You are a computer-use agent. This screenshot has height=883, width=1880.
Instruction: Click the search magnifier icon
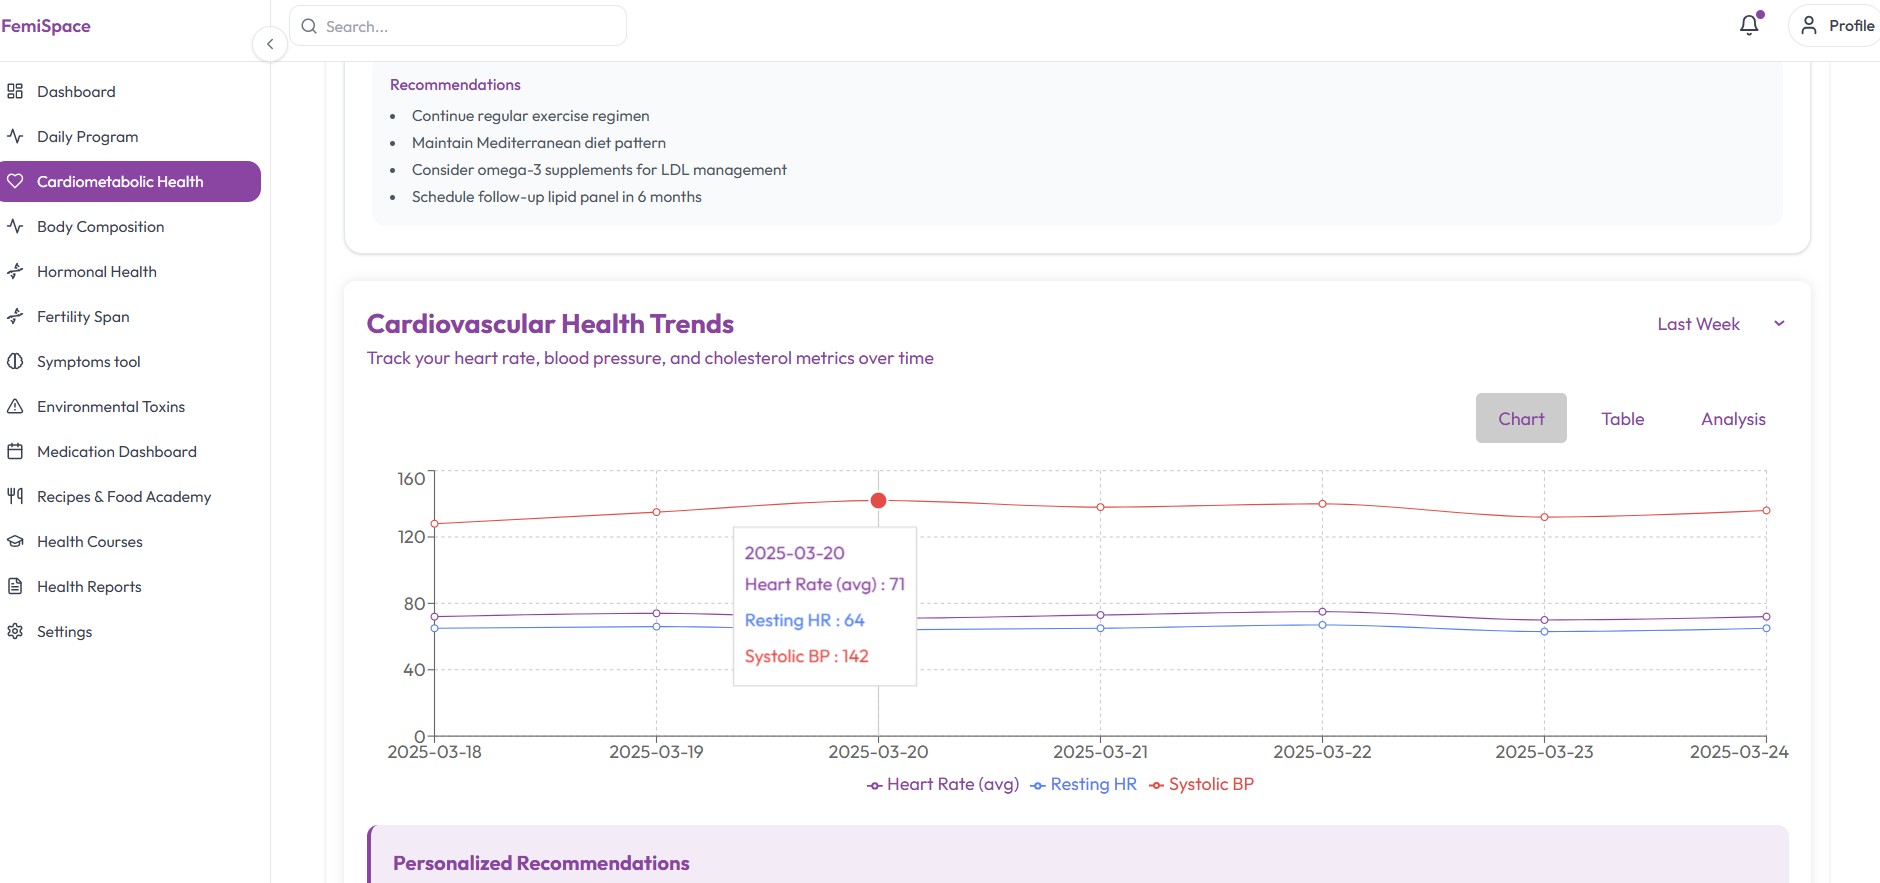click(x=309, y=26)
